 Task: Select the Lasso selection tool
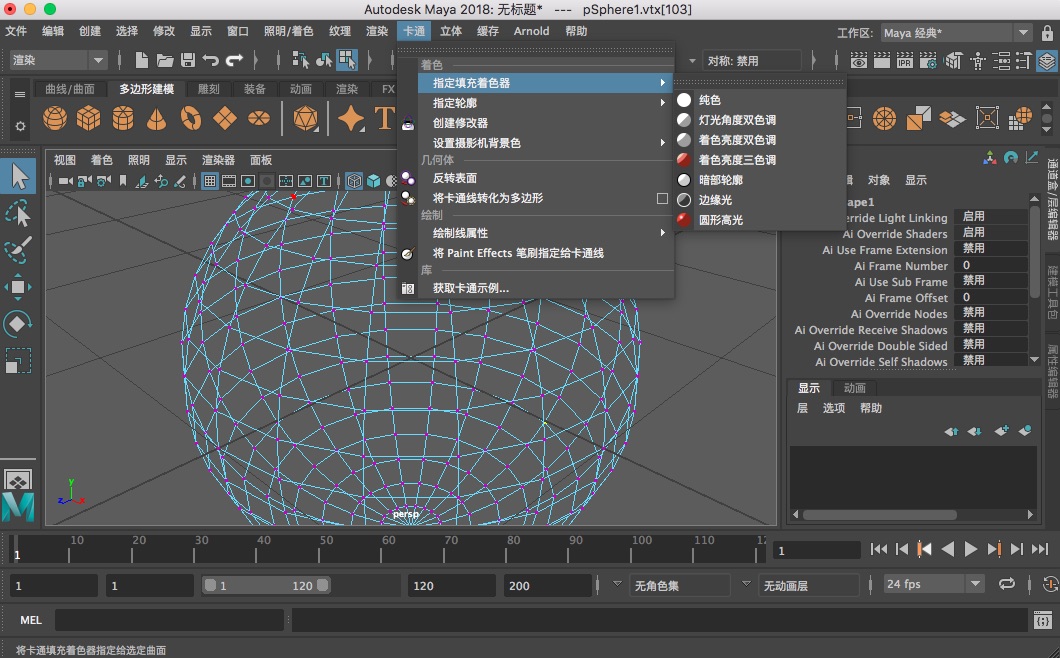[x=18, y=213]
